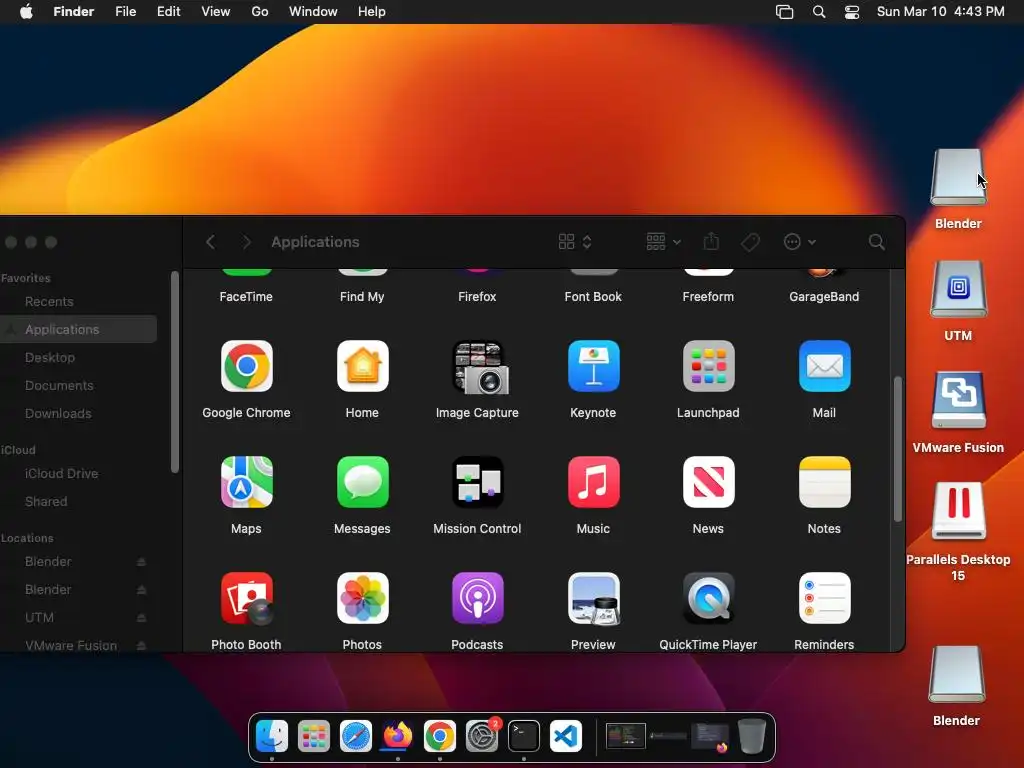
Task: Click the date and time in menu bar
Action: pyautogui.click(x=940, y=12)
